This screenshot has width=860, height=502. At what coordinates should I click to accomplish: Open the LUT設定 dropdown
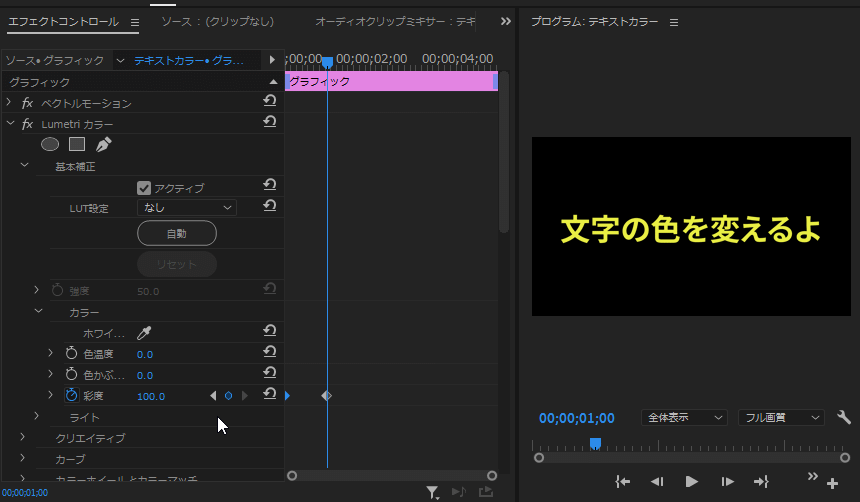(x=186, y=207)
